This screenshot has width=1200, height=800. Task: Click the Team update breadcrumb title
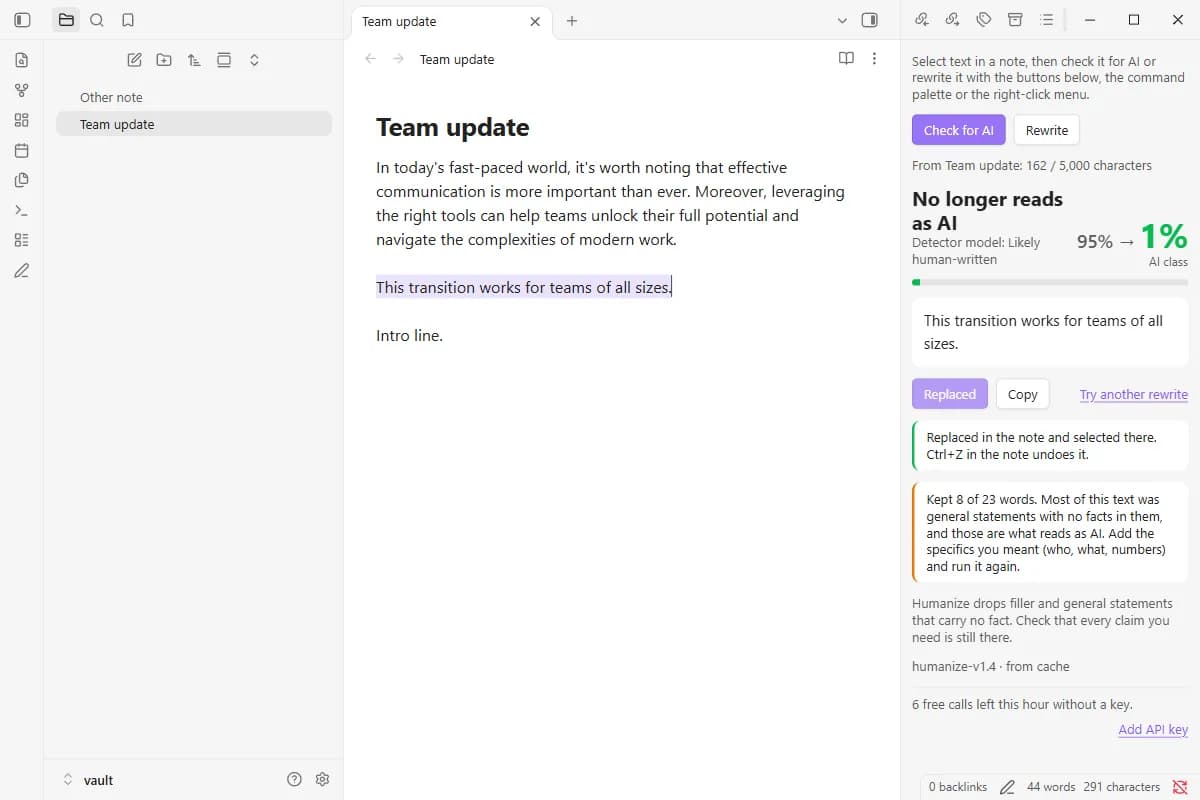tap(457, 59)
